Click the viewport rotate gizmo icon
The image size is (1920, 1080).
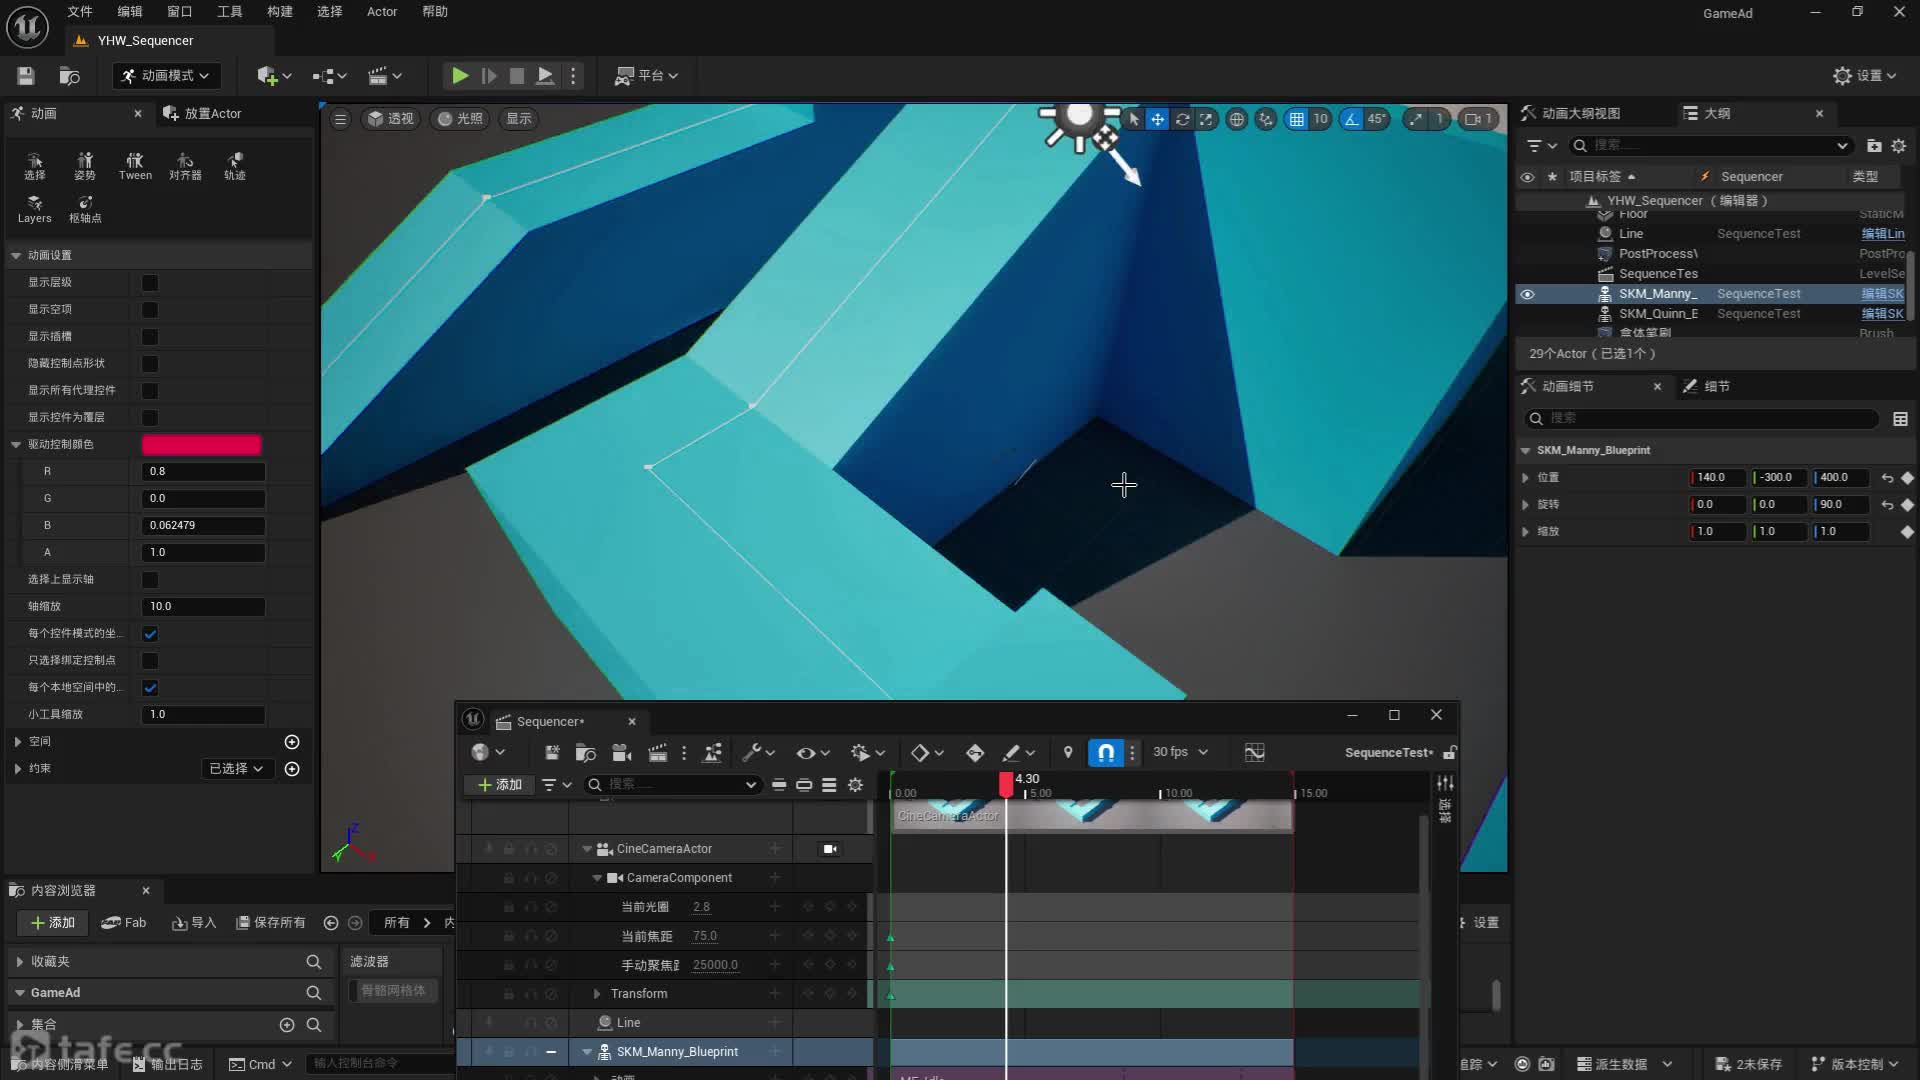tap(1182, 119)
